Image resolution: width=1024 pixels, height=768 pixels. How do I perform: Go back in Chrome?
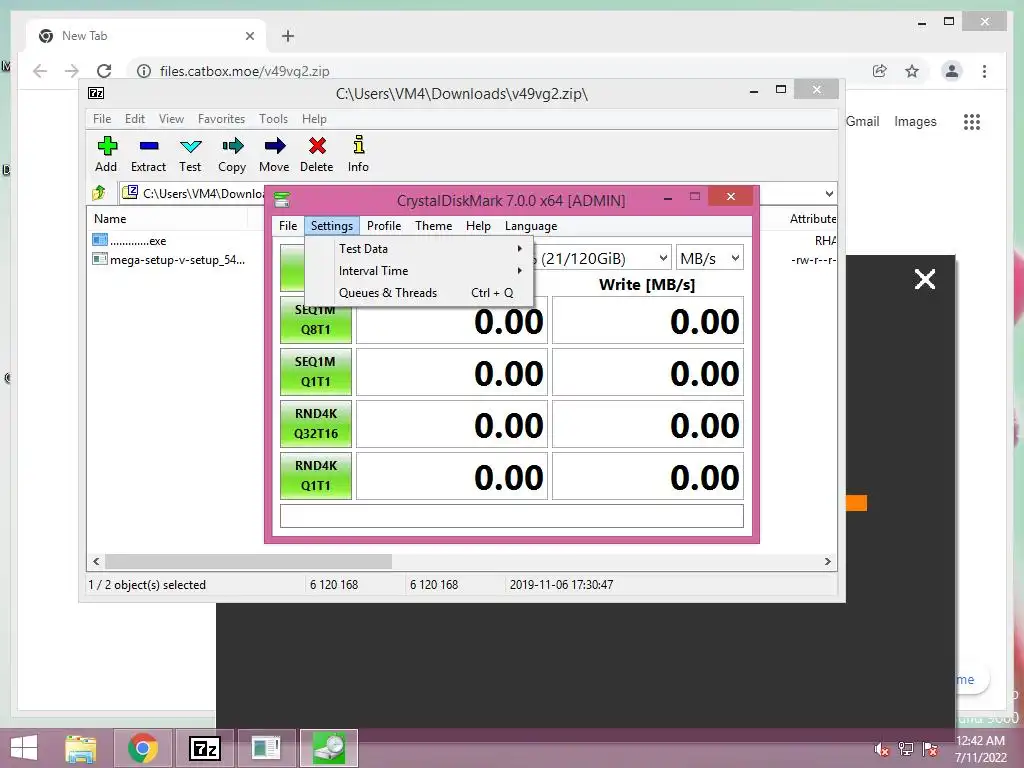point(40,71)
